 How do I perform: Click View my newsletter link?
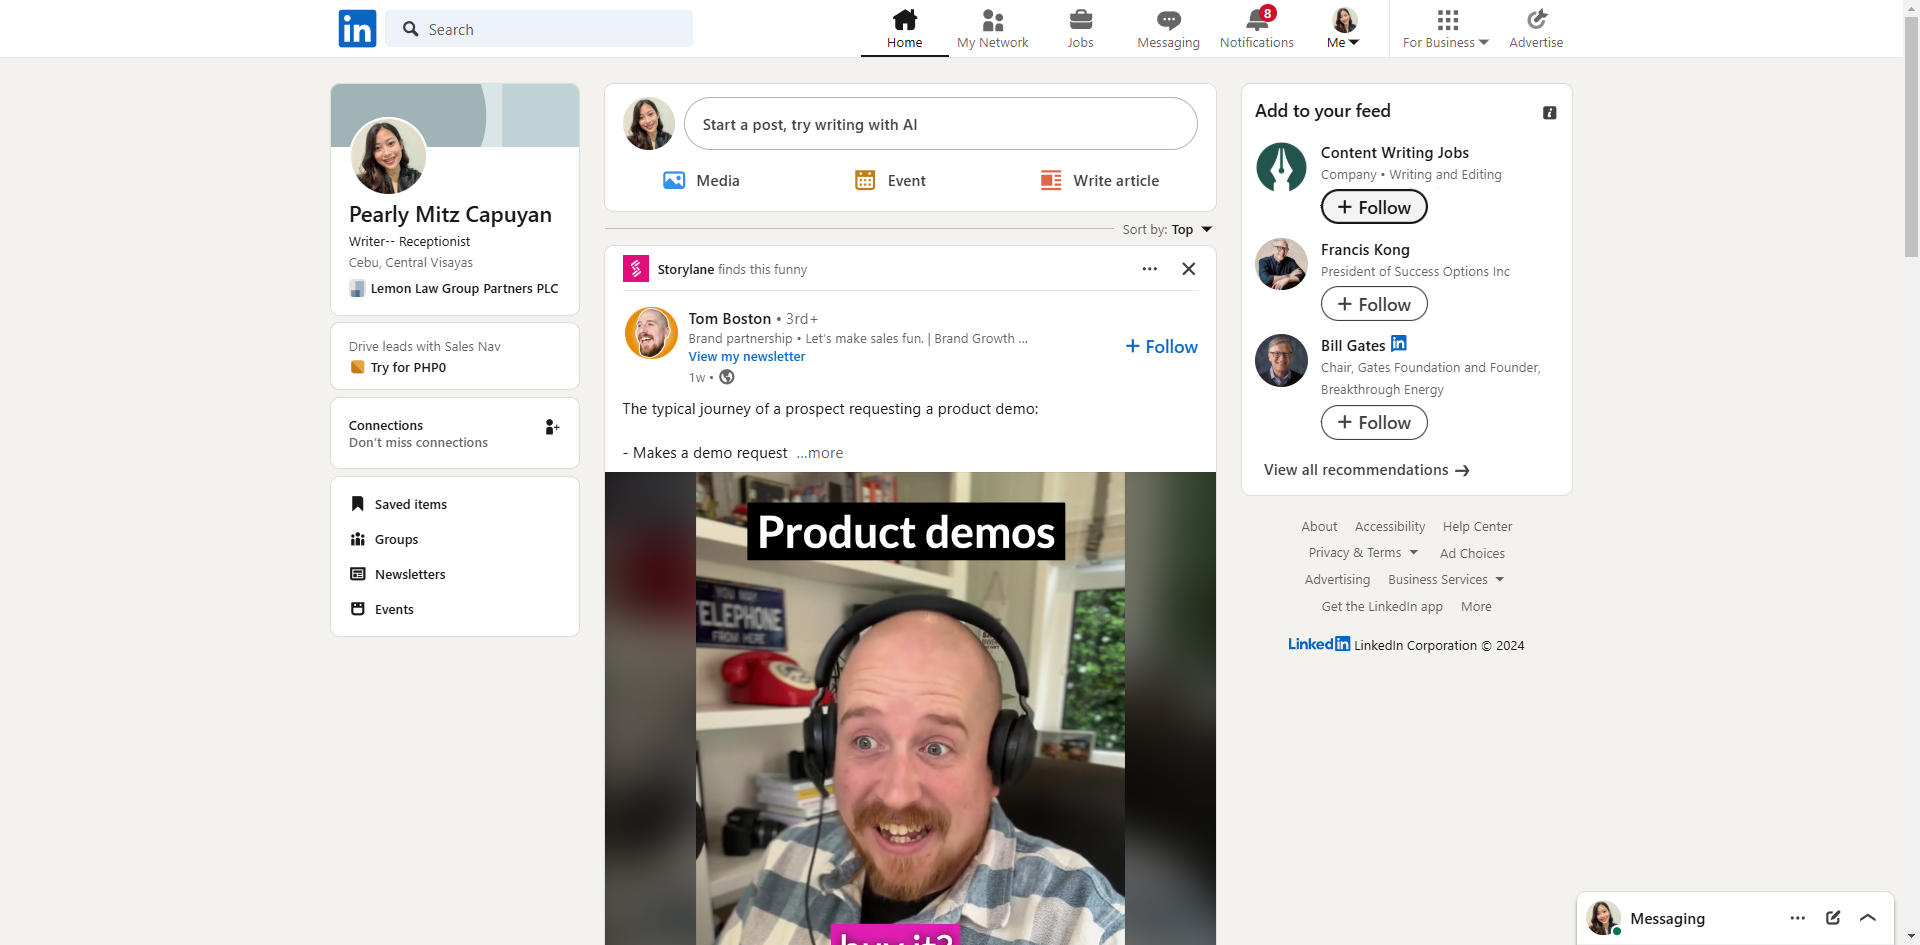pos(747,357)
